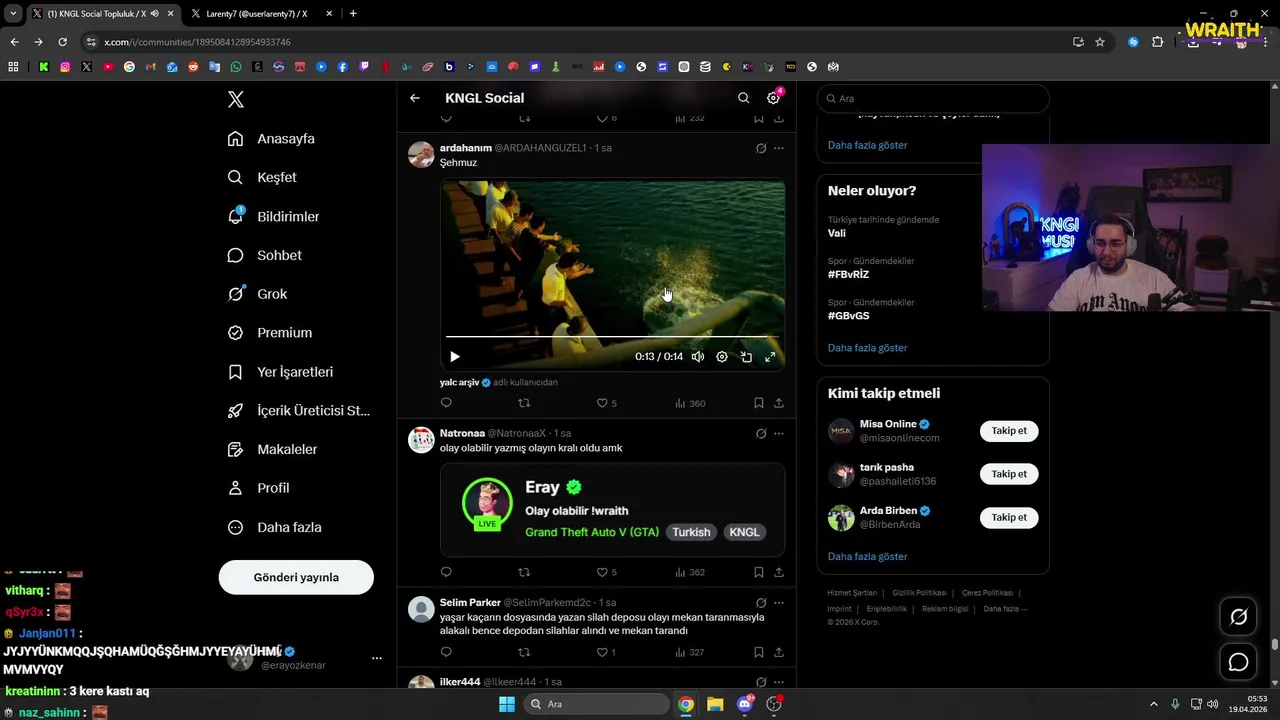Follow tarık pasha
This screenshot has width=1280, height=720.
coord(1009,474)
